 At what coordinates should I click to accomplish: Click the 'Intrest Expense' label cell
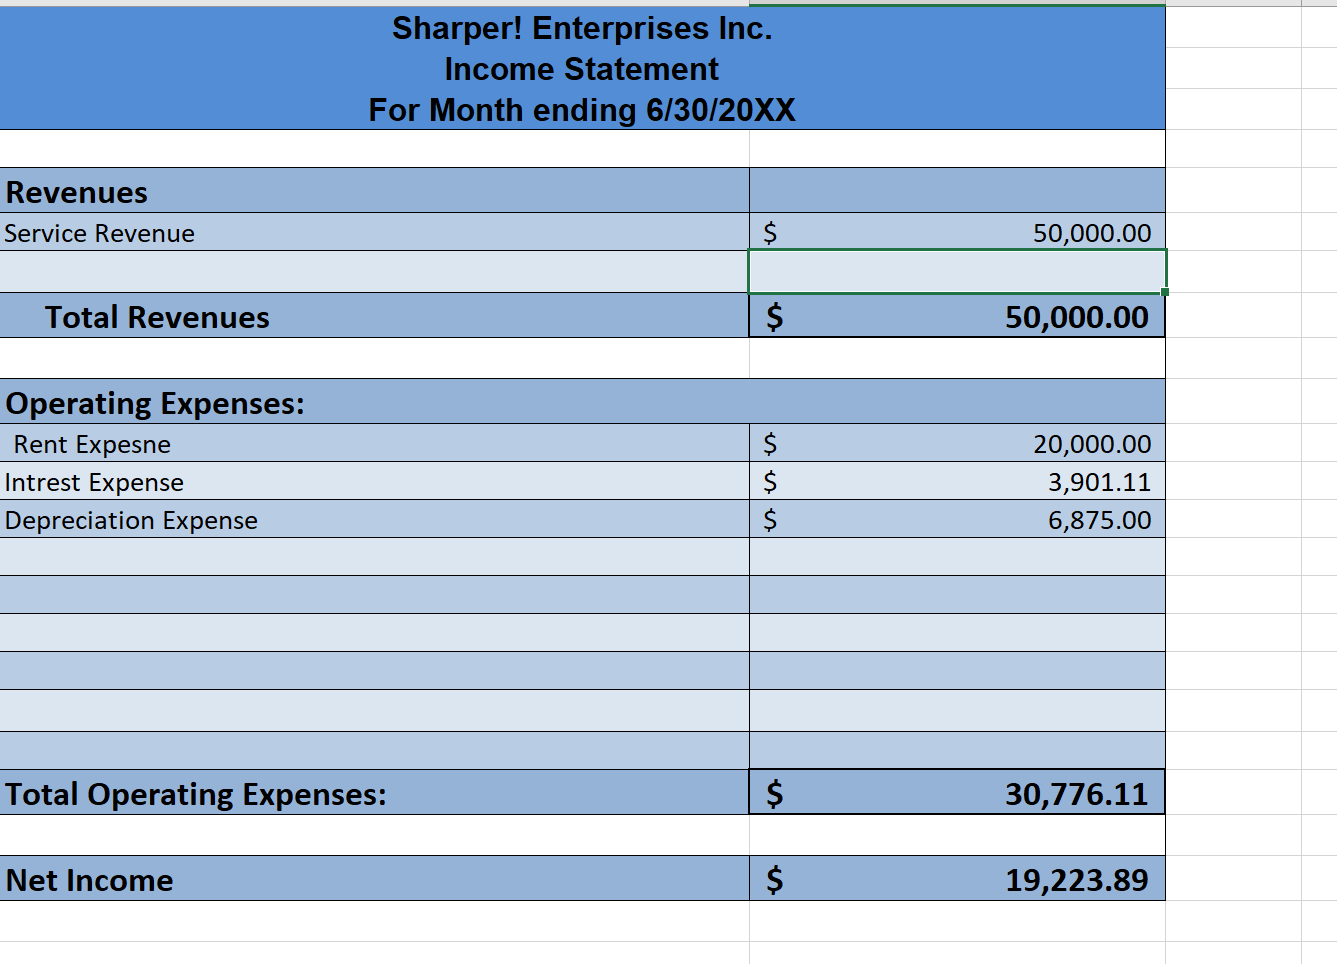(x=374, y=481)
